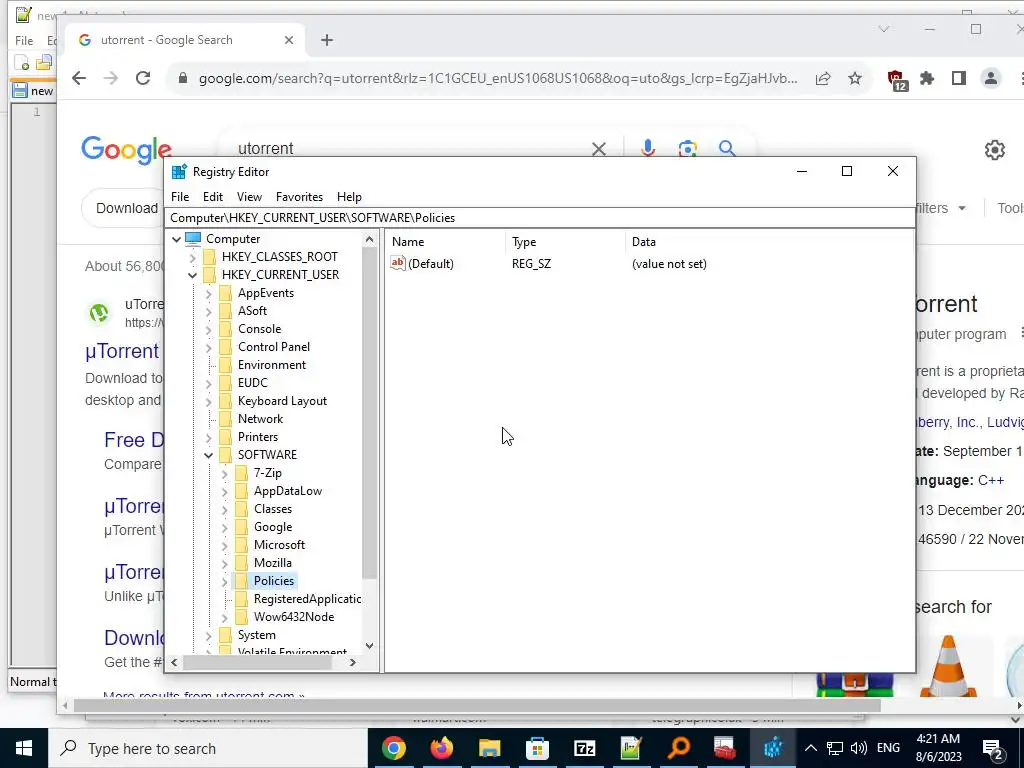This screenshot has height=768, width=1024.
Task: Select the Keyboard Layout key
Action: click(x=282, y=401)
